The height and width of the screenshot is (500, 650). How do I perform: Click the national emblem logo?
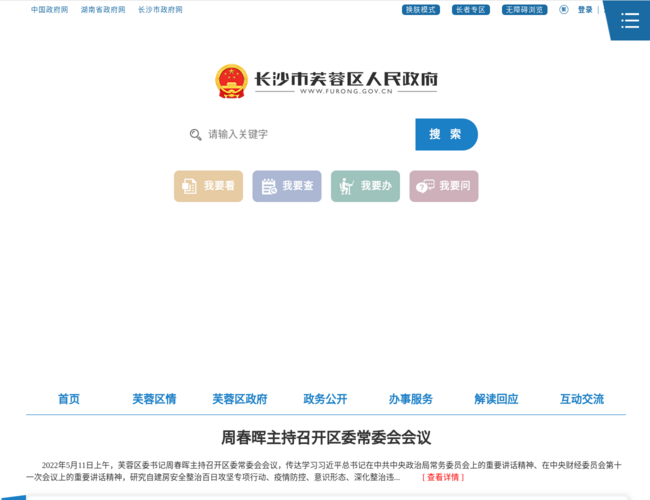231,81
